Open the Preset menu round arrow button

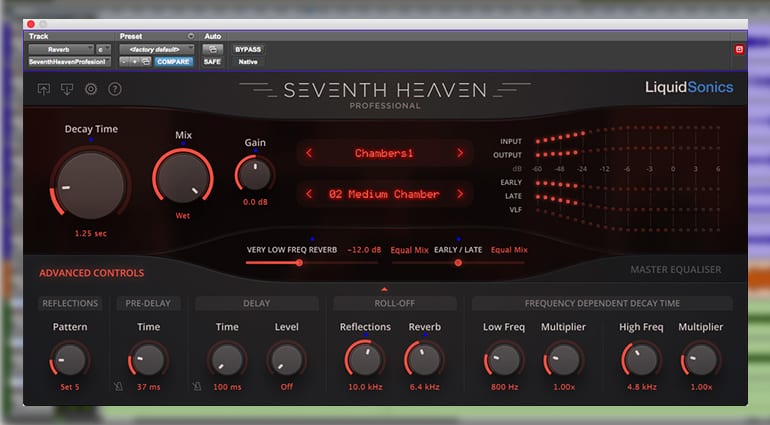pos(191,36)
